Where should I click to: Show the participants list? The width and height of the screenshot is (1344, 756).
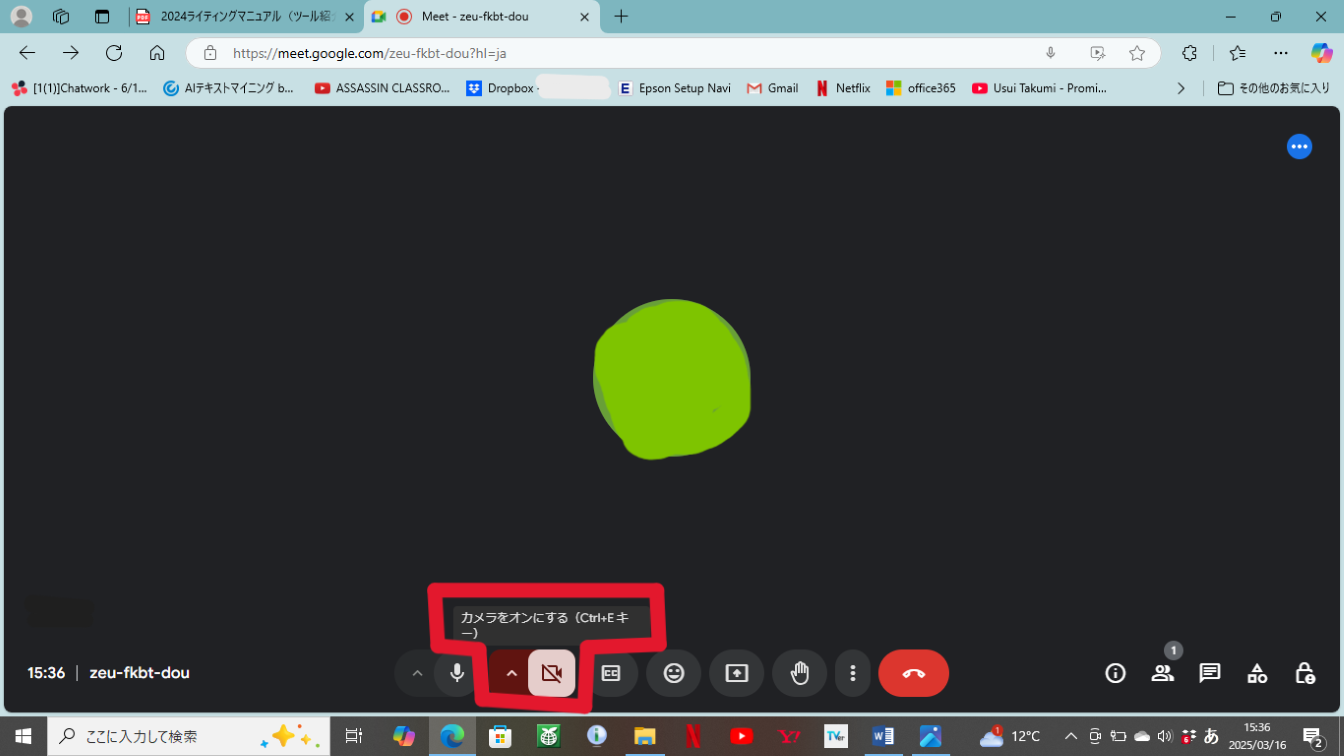pyautogui.click(x=1162, y=673)
